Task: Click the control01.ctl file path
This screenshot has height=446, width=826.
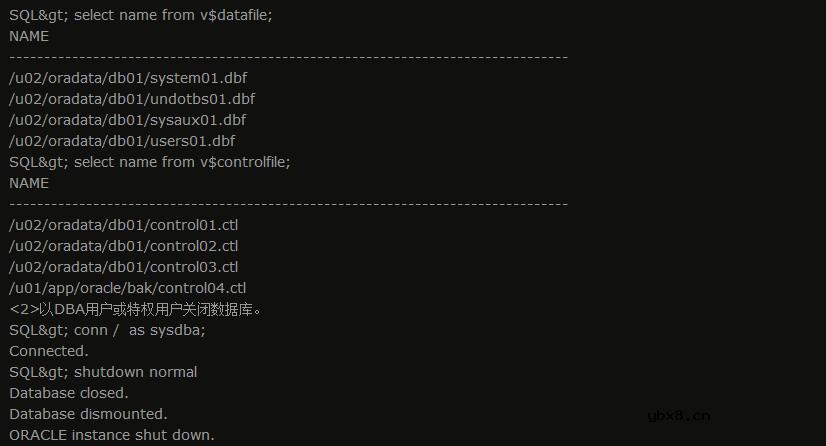Action: [124, 225]
